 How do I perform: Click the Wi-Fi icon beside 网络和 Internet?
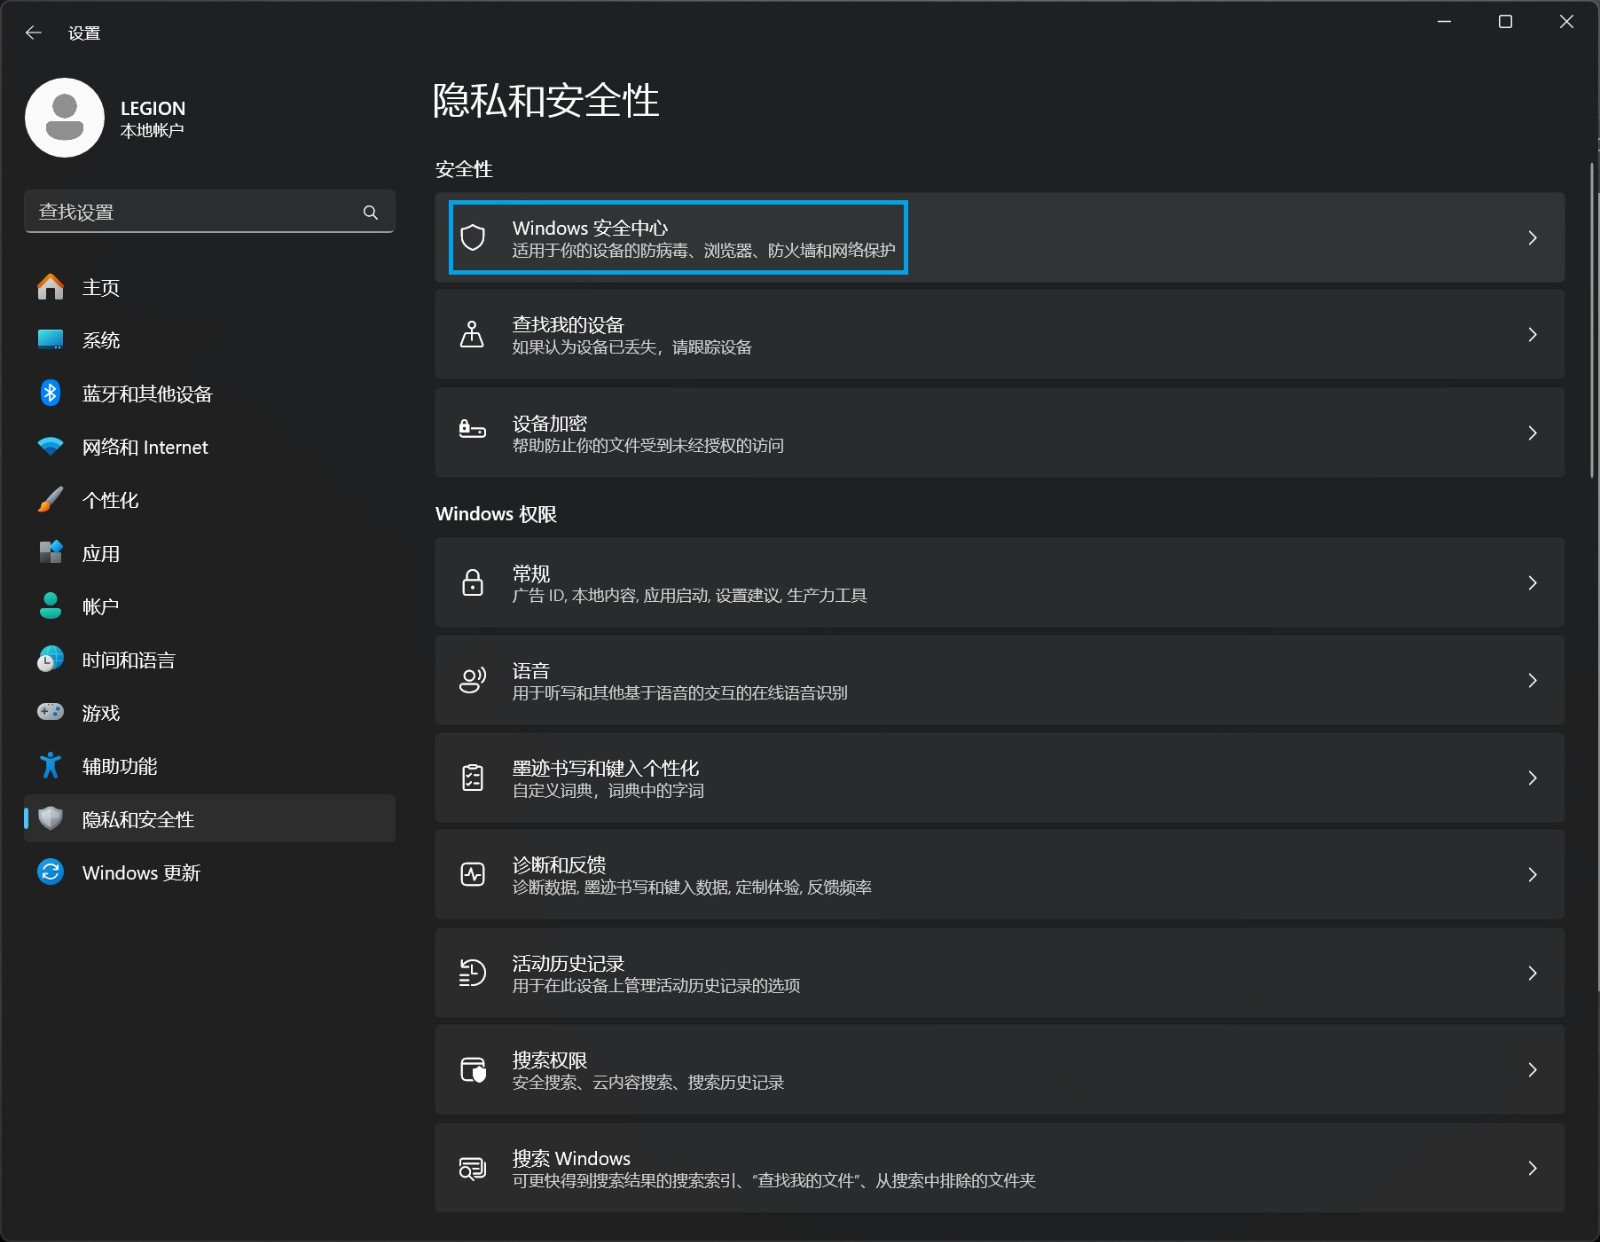click(x=50, y=446)
